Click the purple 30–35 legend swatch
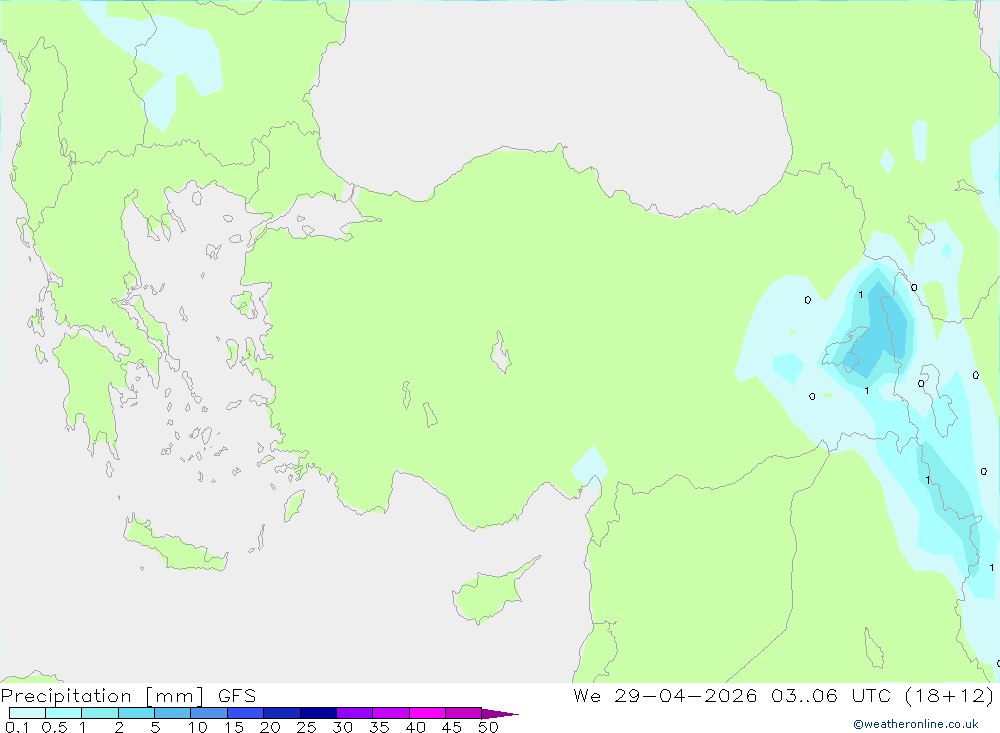1000x733 pixels. pos(354,713)
